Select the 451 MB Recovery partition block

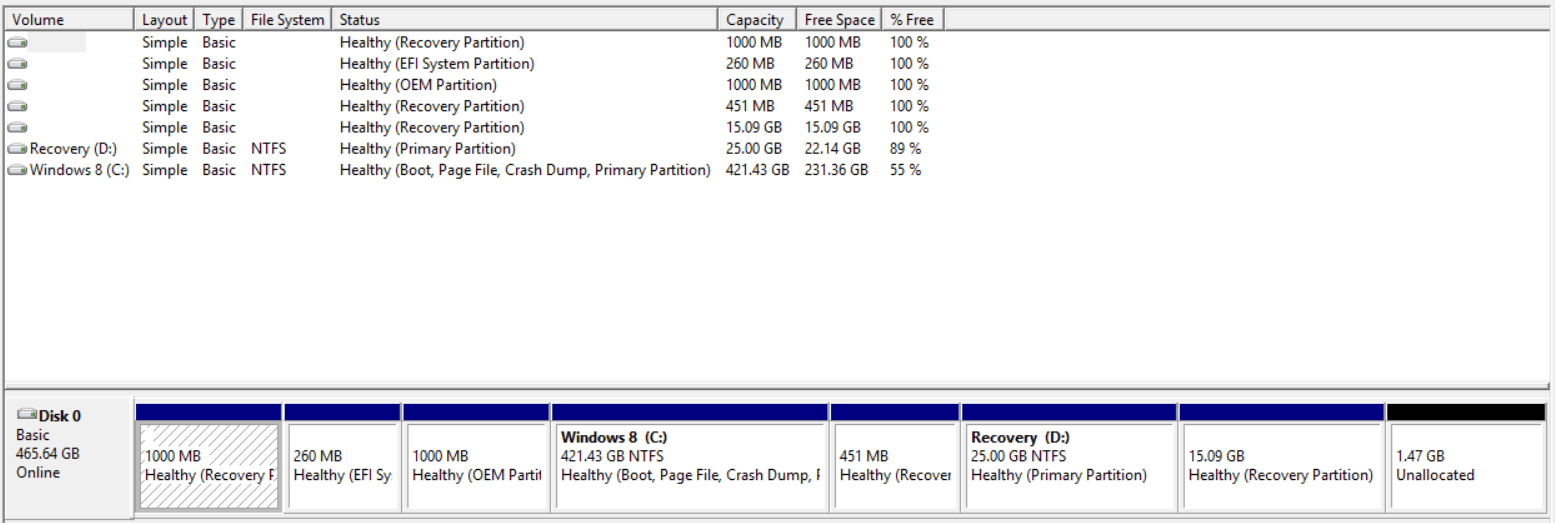[895, 457]
